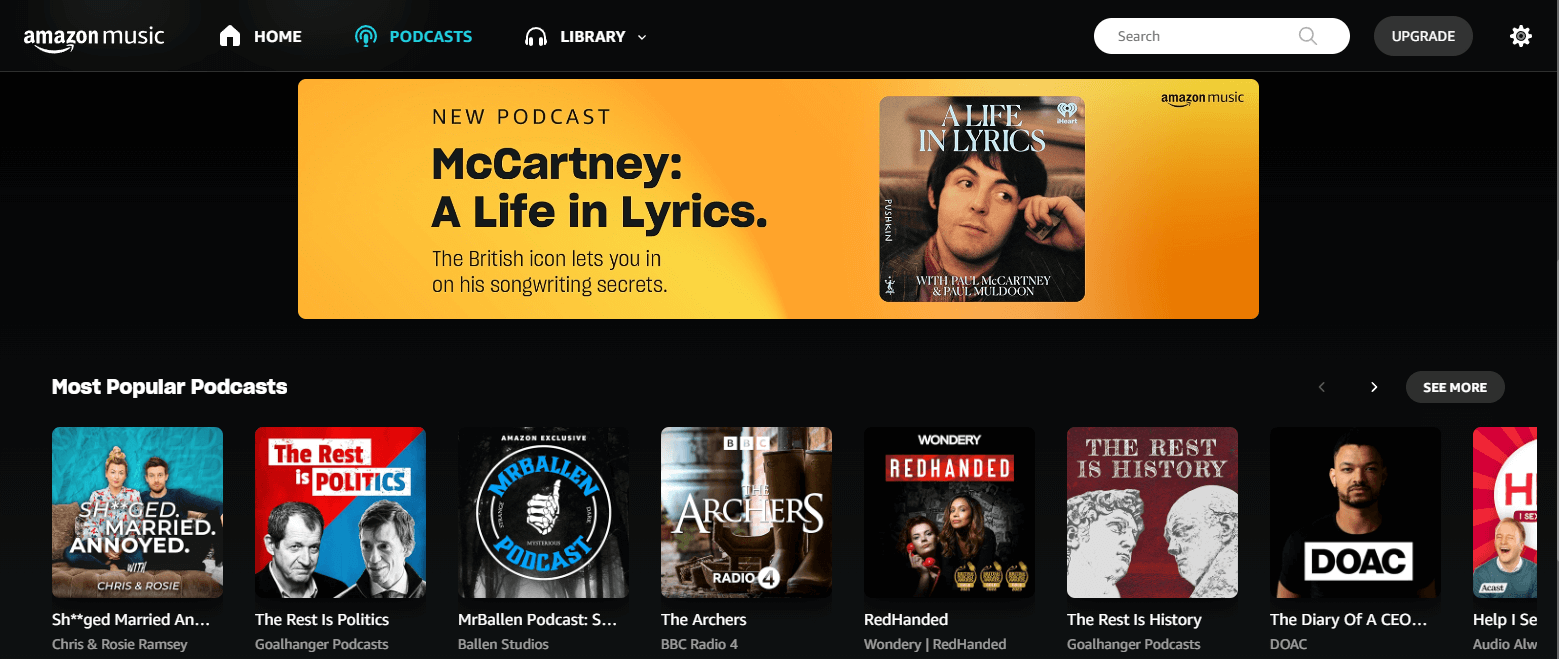Open the DOAC podcast cover
The width and height of the screenshot is (1559, 659).
point(1355,513)
